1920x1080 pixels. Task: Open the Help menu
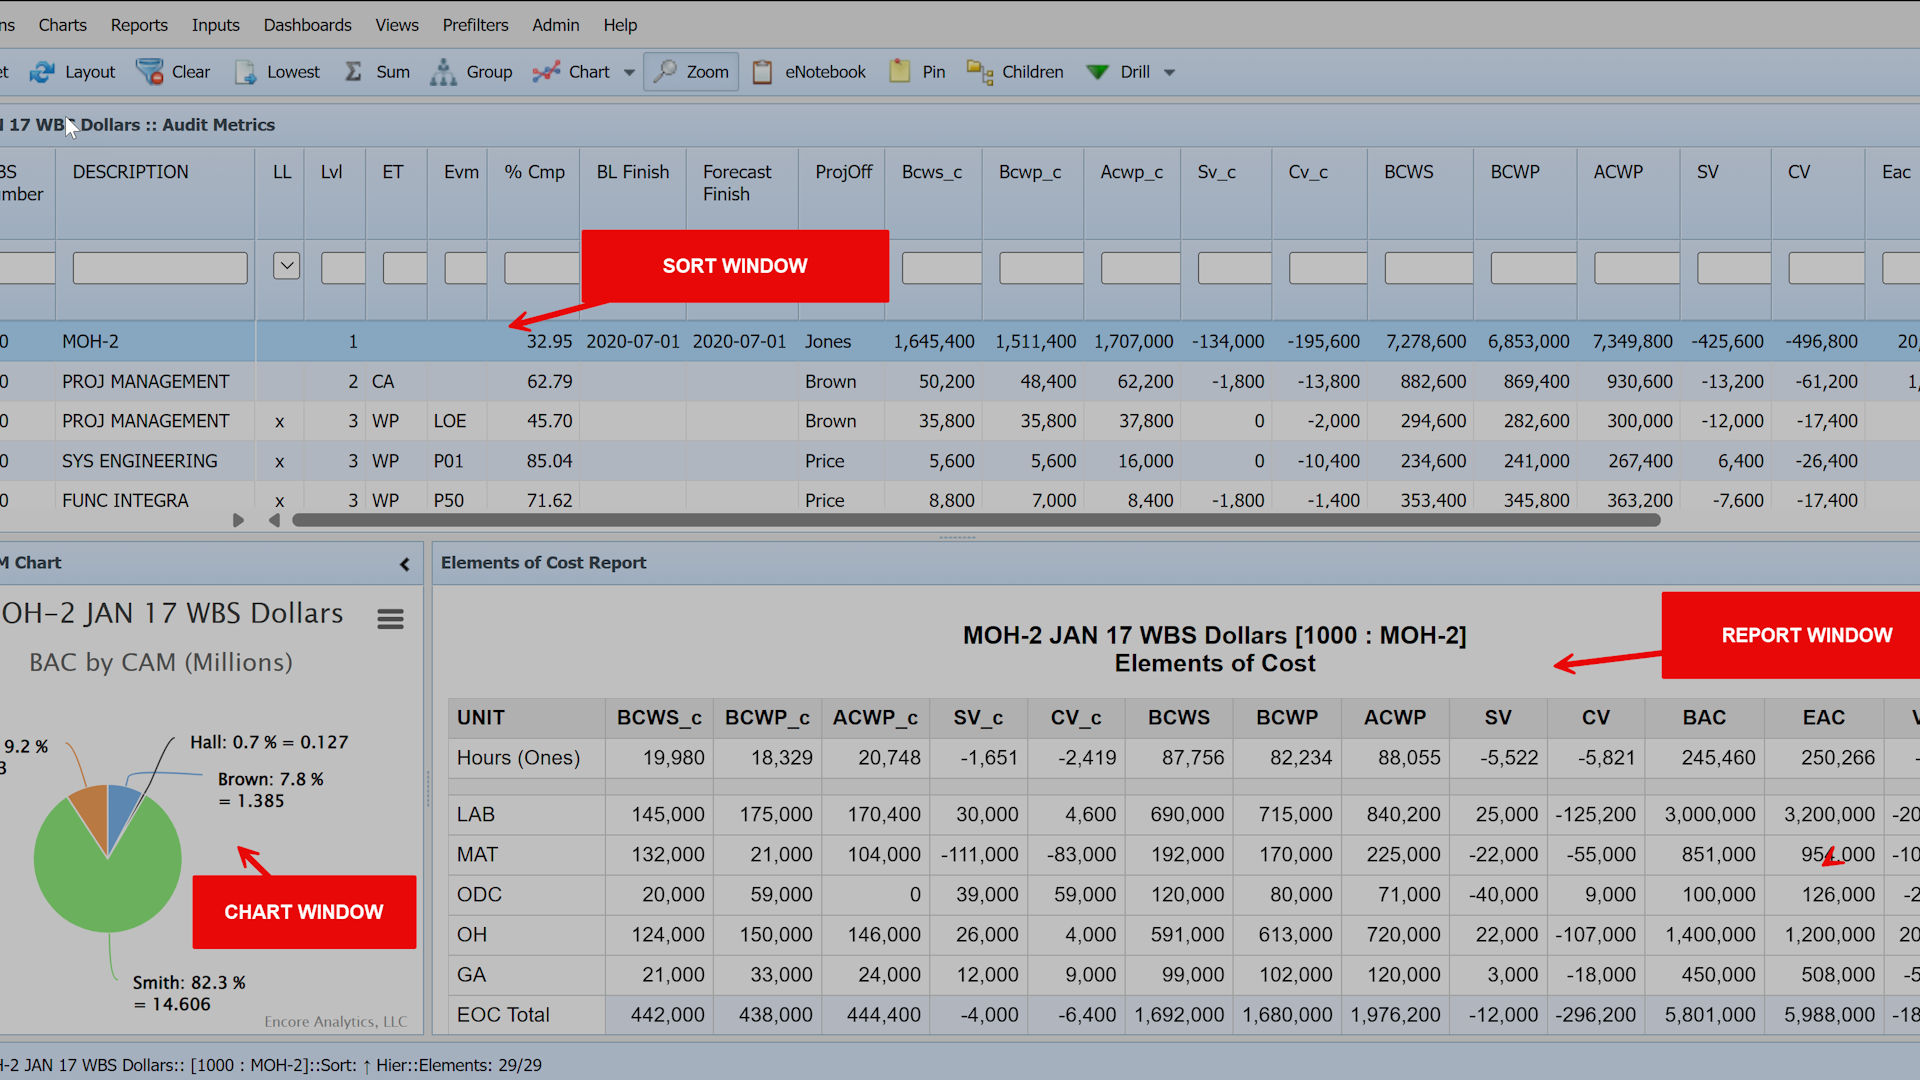point(620,25)
